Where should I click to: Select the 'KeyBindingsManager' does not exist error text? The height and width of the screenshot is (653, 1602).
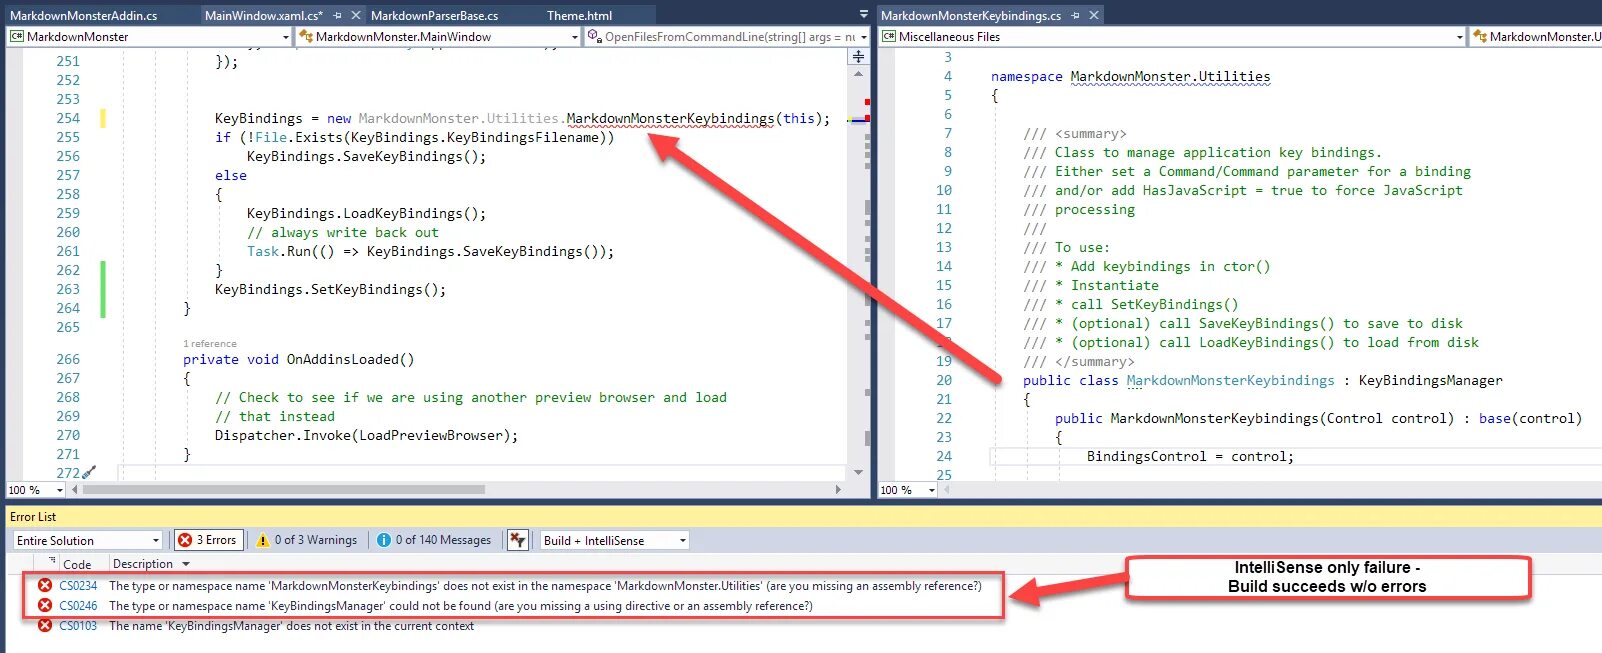click(291, 626)
